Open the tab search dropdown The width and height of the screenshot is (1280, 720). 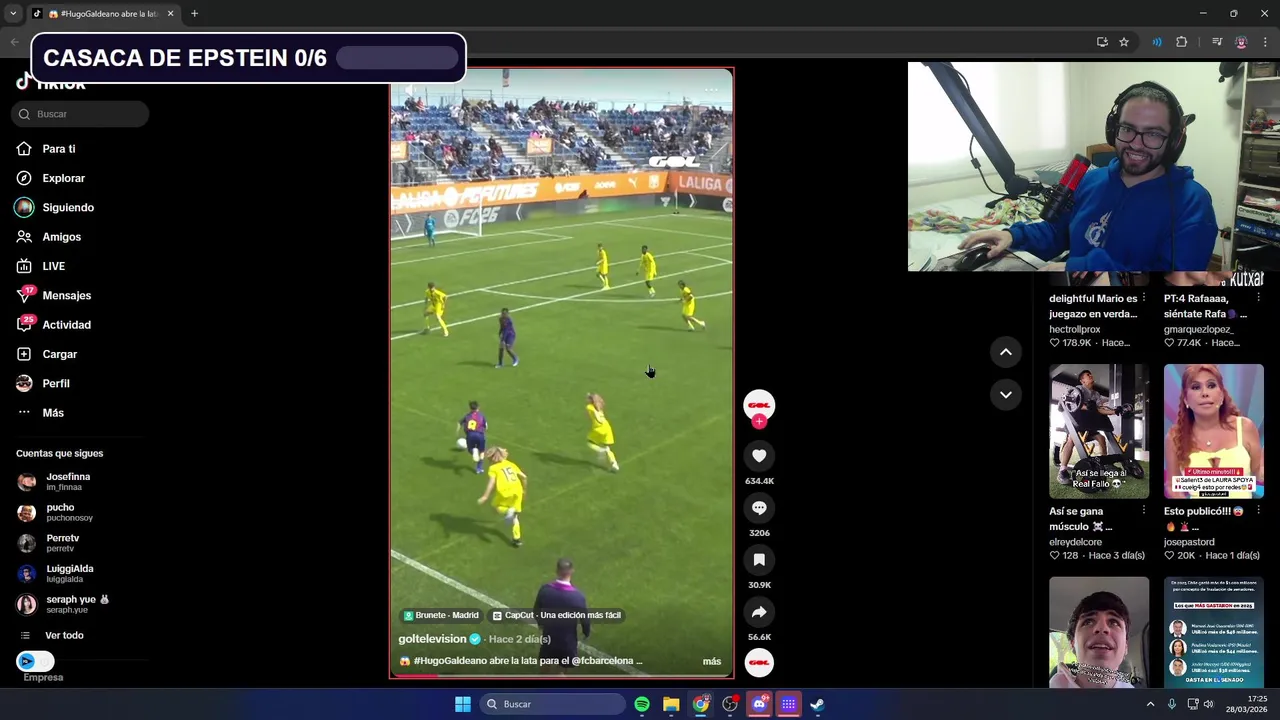[x=13, y=14]
